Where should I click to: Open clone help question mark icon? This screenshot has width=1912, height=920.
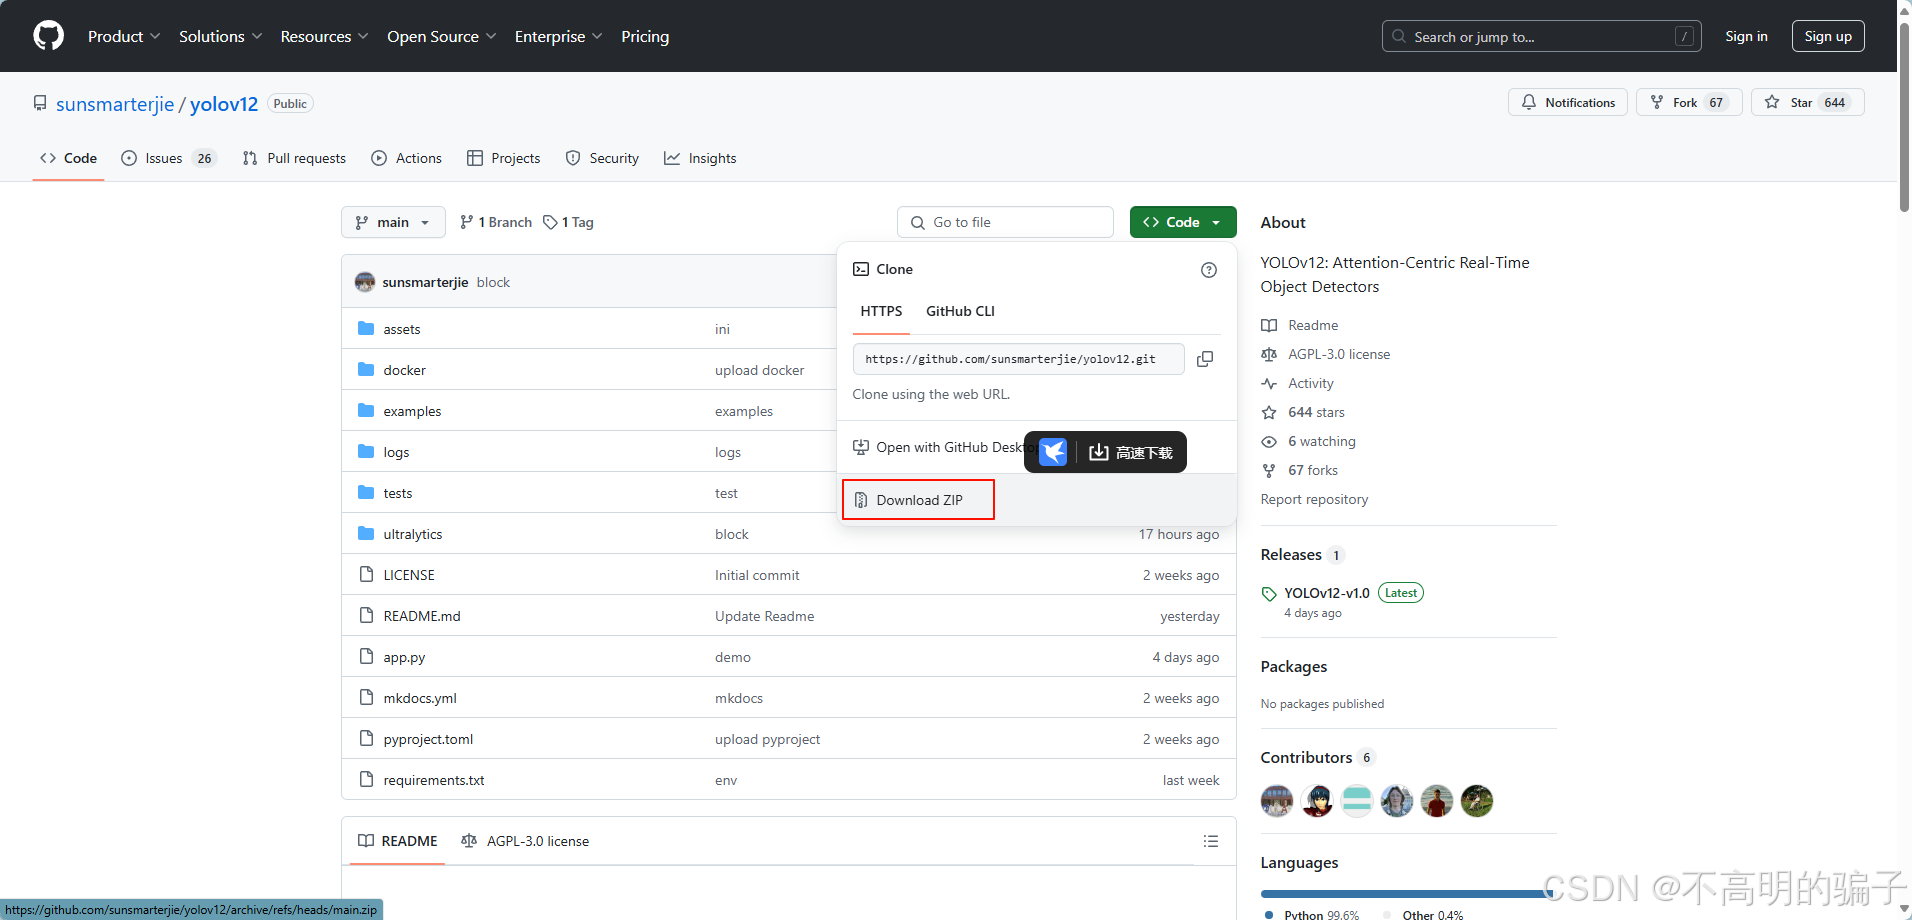coord(1209,270)
